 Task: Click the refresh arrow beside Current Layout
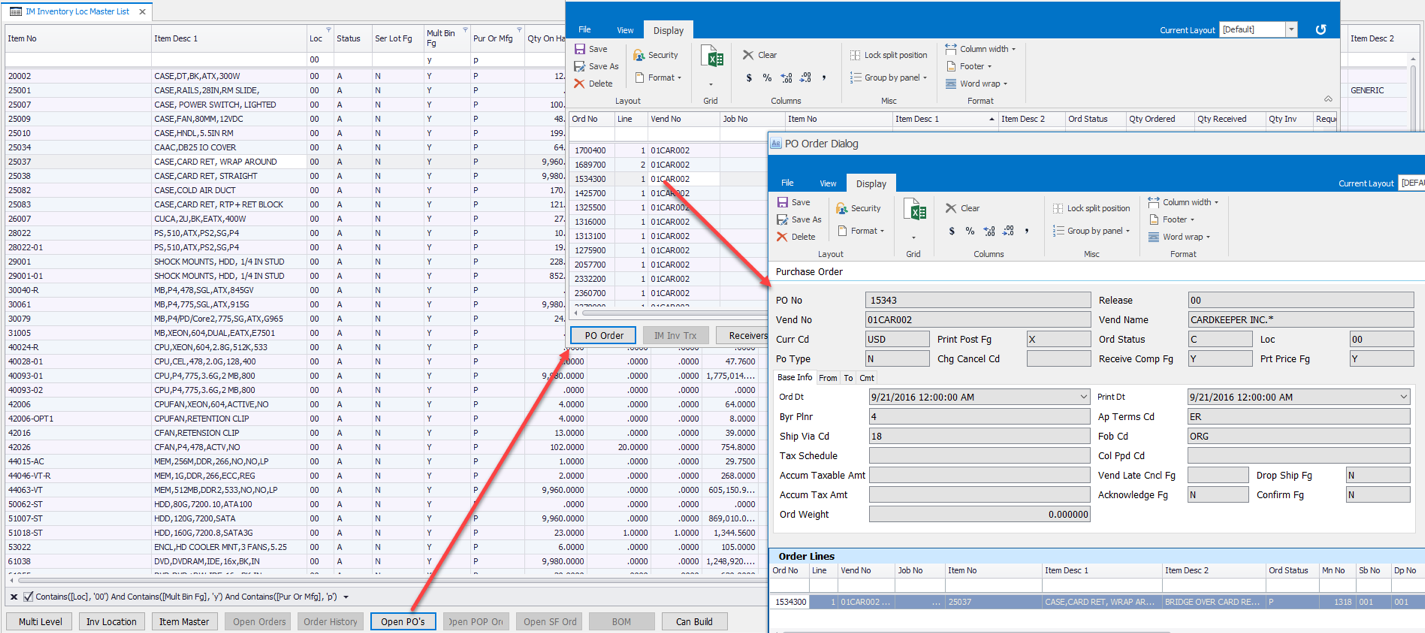1320,30
